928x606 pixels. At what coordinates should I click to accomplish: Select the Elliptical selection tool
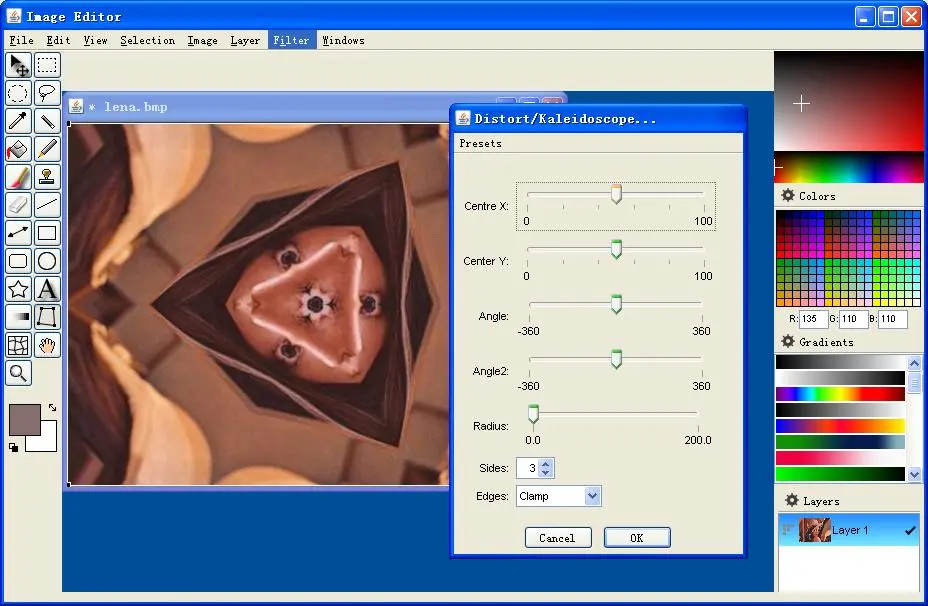tap(18, 93)
